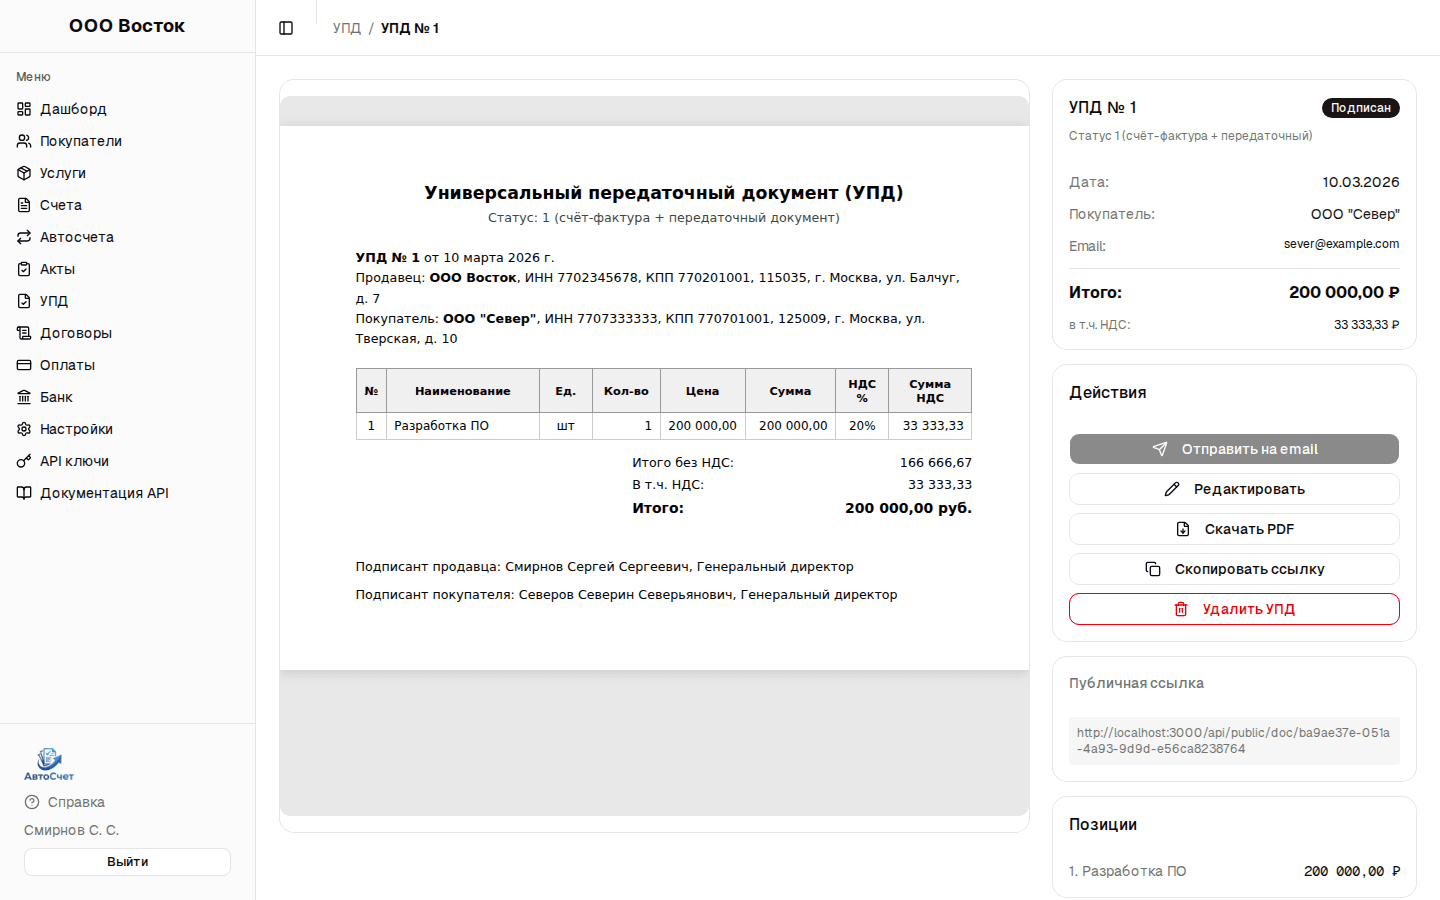Click the Разработка ПО table cell
The width and height of the screenshot is (1440, 900).
pos(463,426)
